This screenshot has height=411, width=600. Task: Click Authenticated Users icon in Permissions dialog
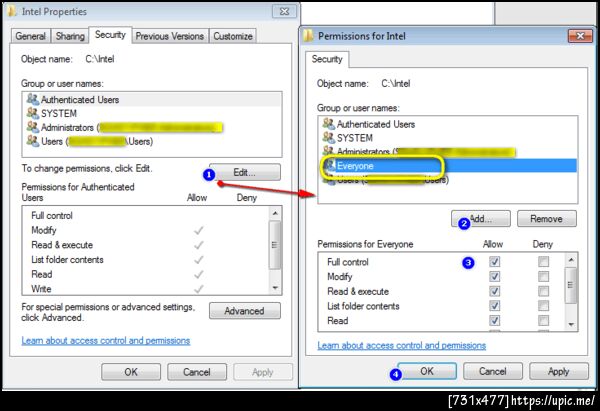click(x=329, y=124)
